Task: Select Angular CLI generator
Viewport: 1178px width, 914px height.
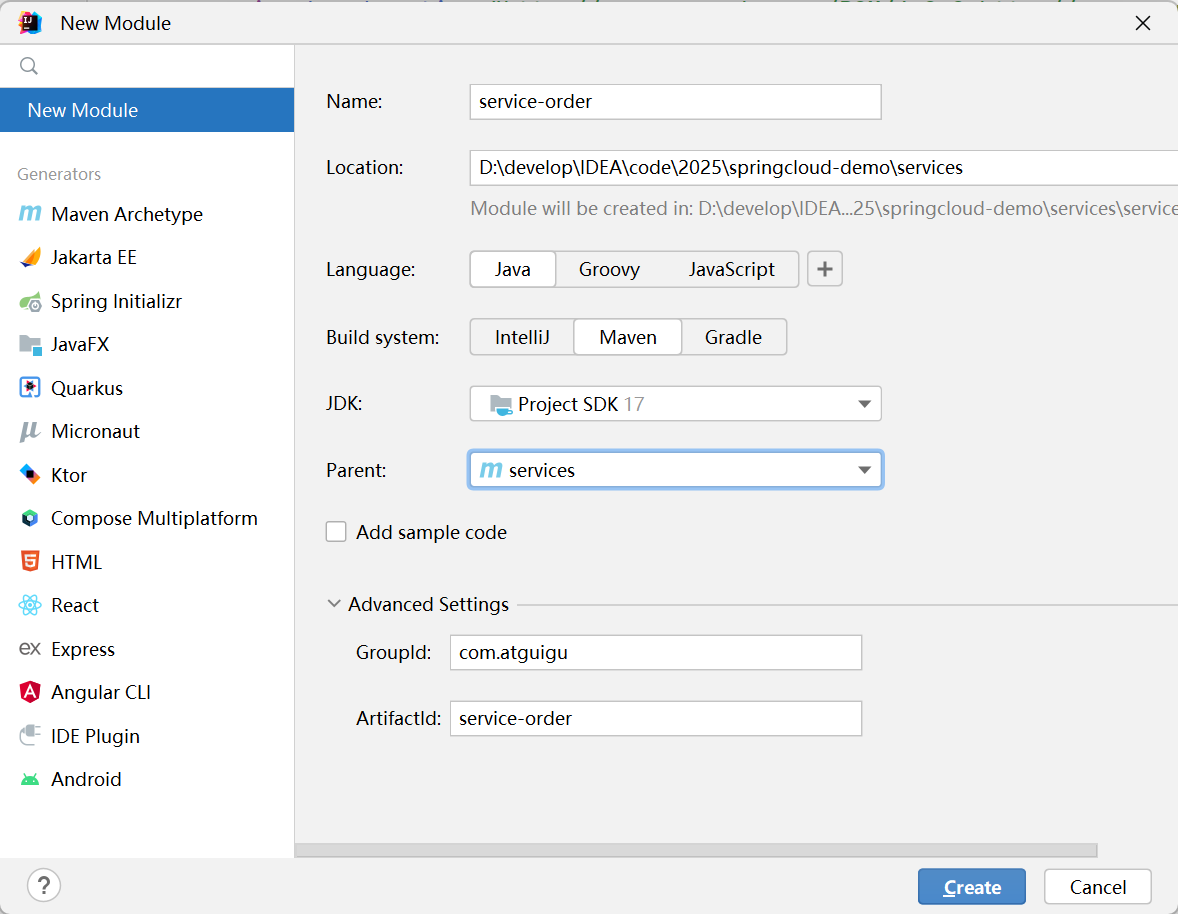Action: coord(147,692)
